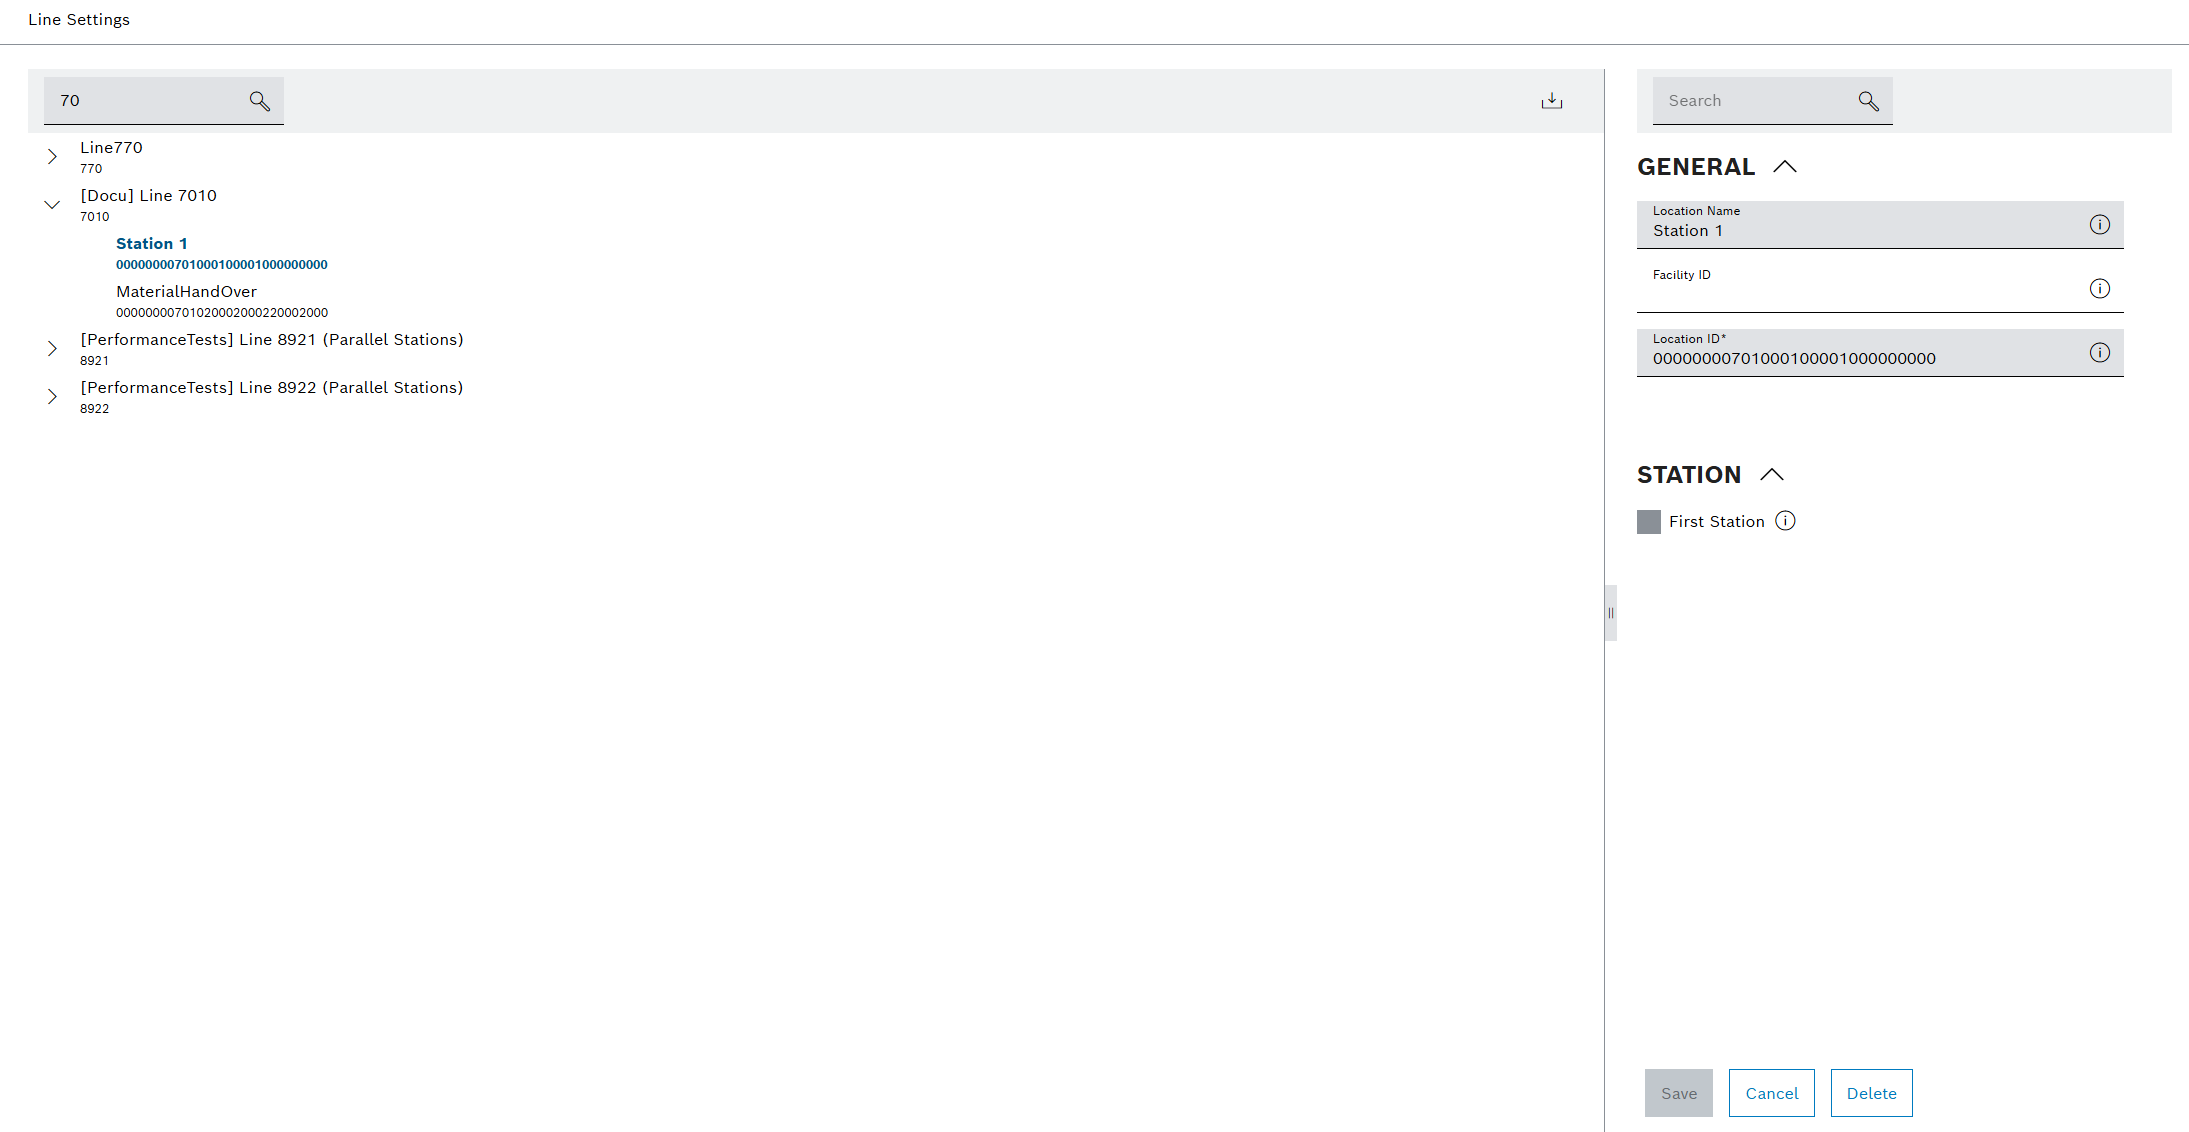Viewport: 2189px width, 1132px height.
Task: Click the panel splitter handle icon
Action: [x=1611, y=613]
